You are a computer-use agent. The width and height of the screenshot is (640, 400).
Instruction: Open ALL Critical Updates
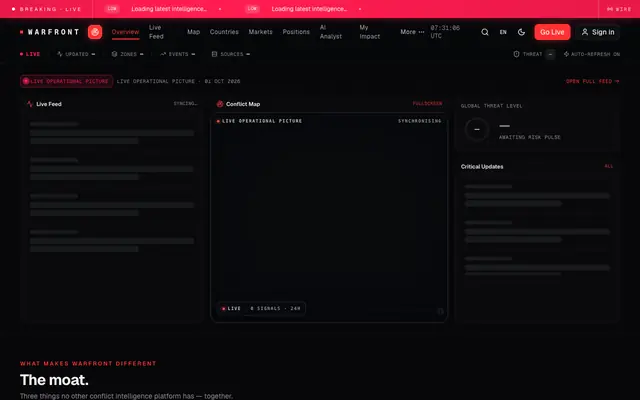point(609,166)
